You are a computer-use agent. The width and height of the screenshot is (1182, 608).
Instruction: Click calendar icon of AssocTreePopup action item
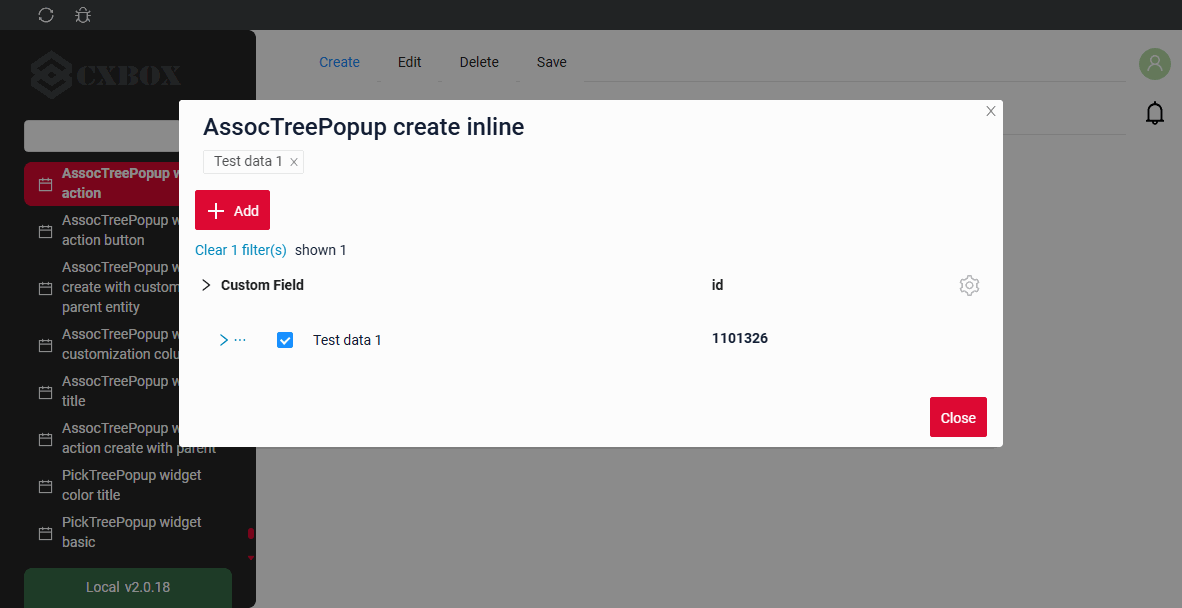45,184
